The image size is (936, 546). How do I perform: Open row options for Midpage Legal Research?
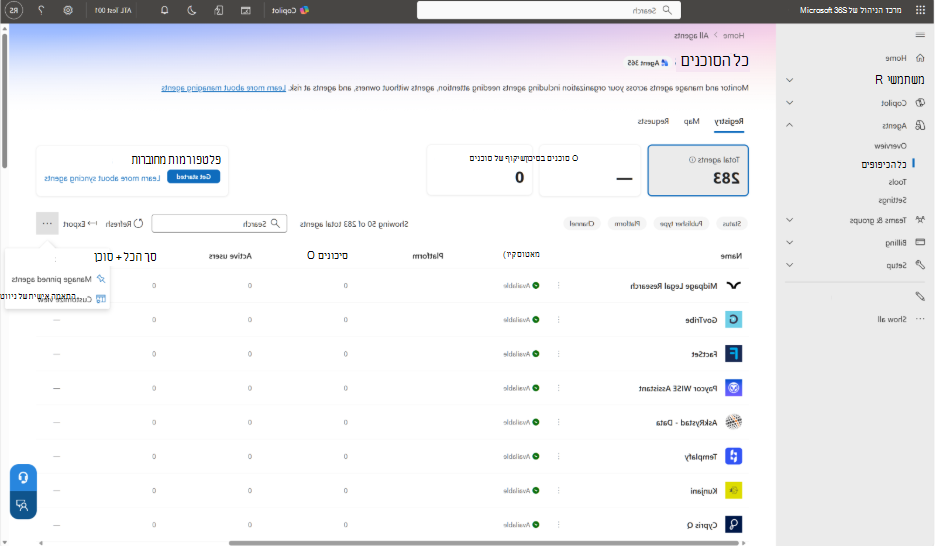(x=559, y=285)
